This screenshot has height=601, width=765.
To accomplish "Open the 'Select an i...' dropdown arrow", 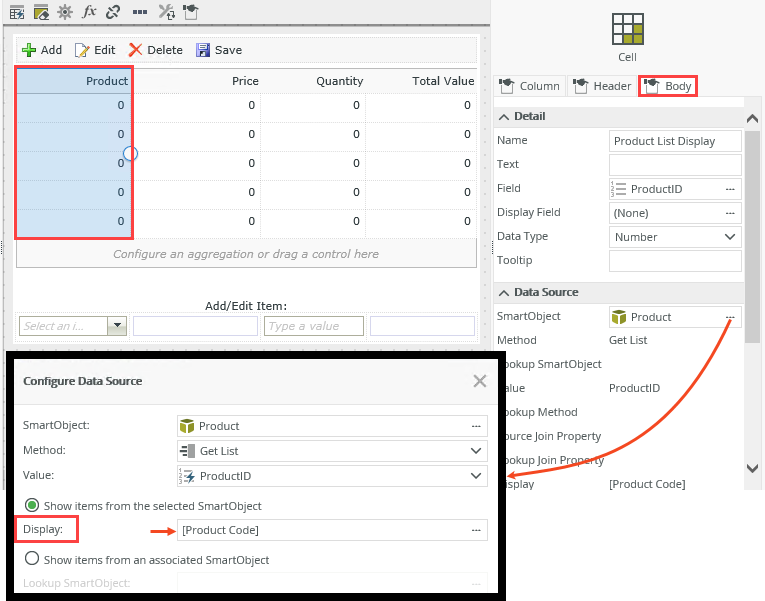I will tap(117, 326).
